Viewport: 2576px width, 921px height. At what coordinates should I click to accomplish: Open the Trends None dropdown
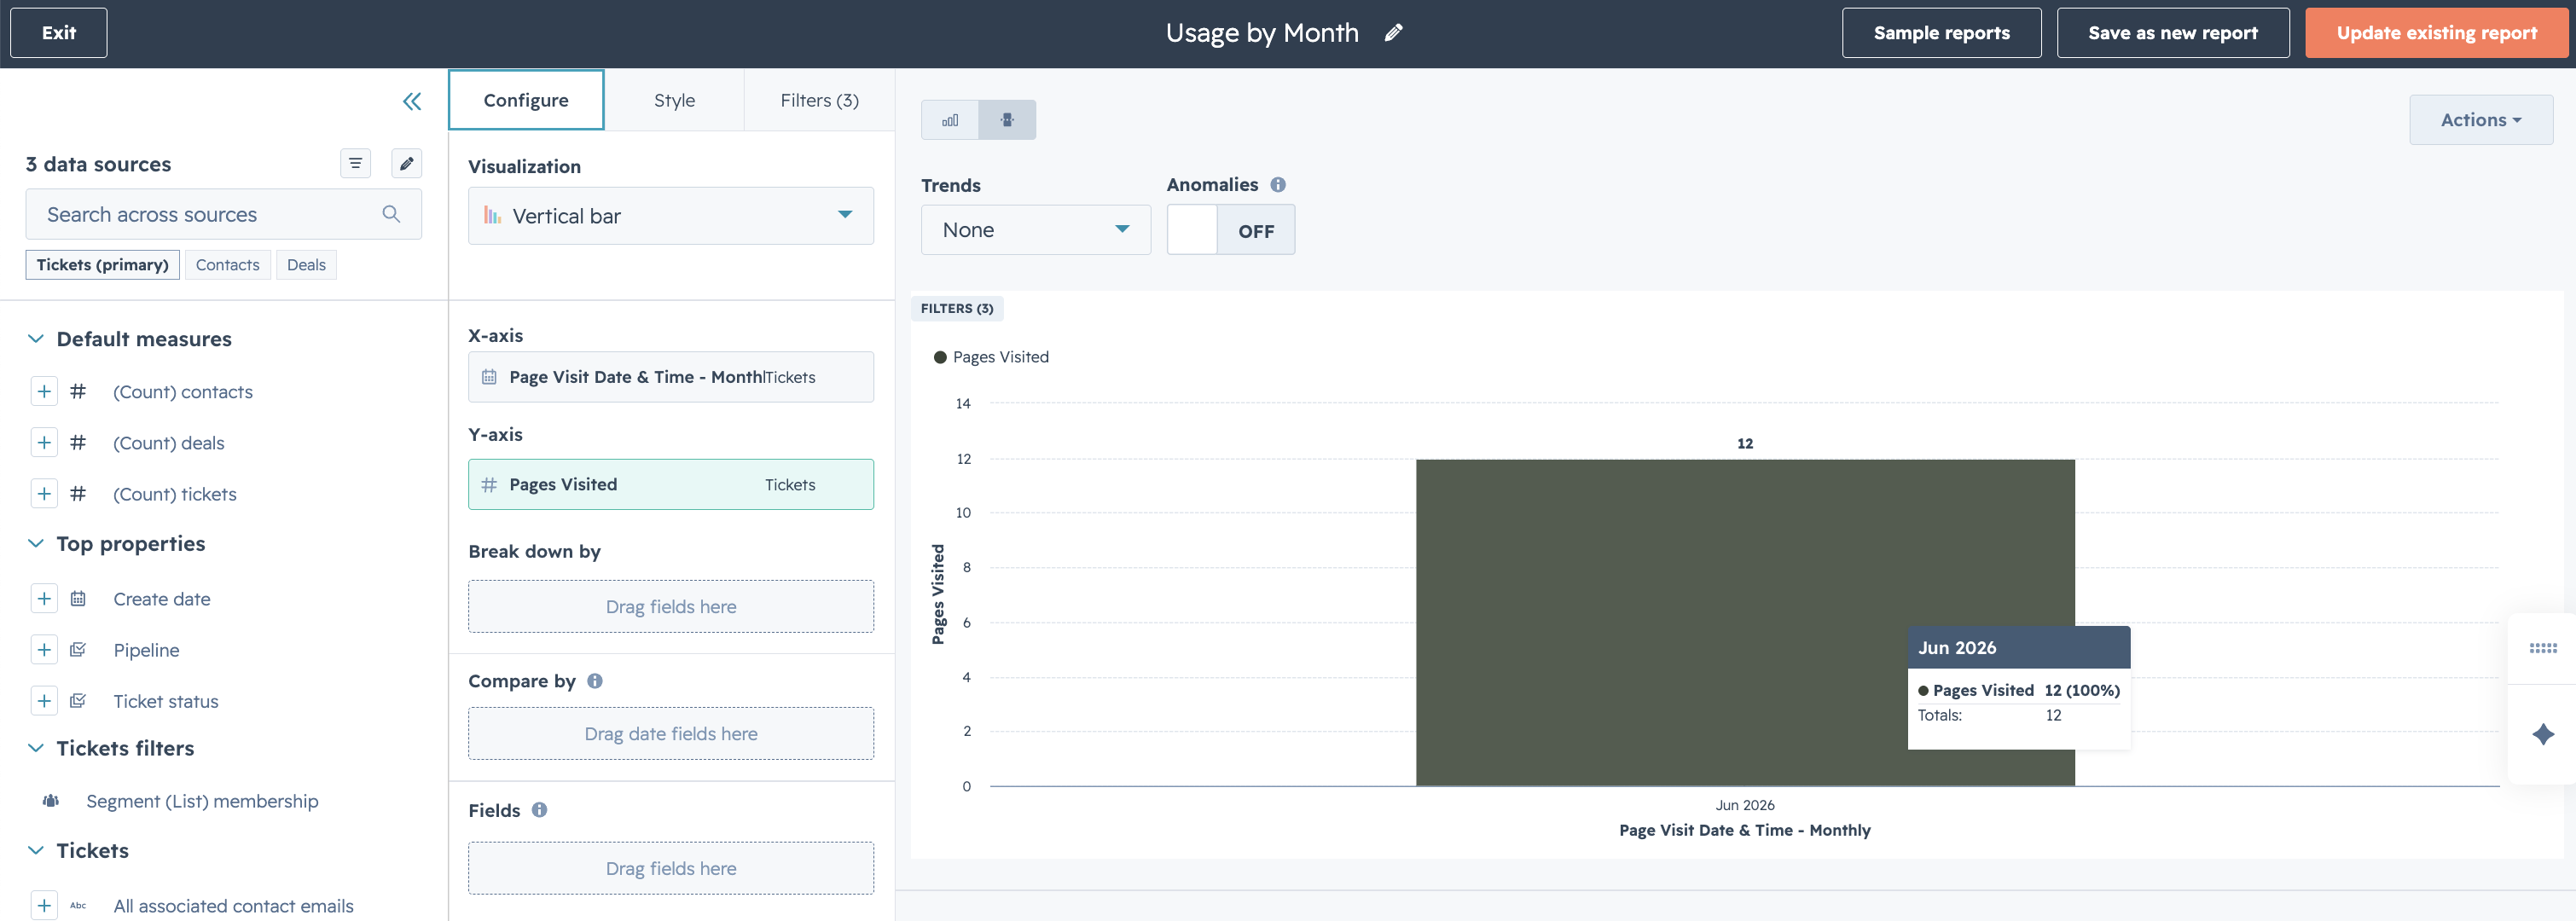pos(1035,230)
